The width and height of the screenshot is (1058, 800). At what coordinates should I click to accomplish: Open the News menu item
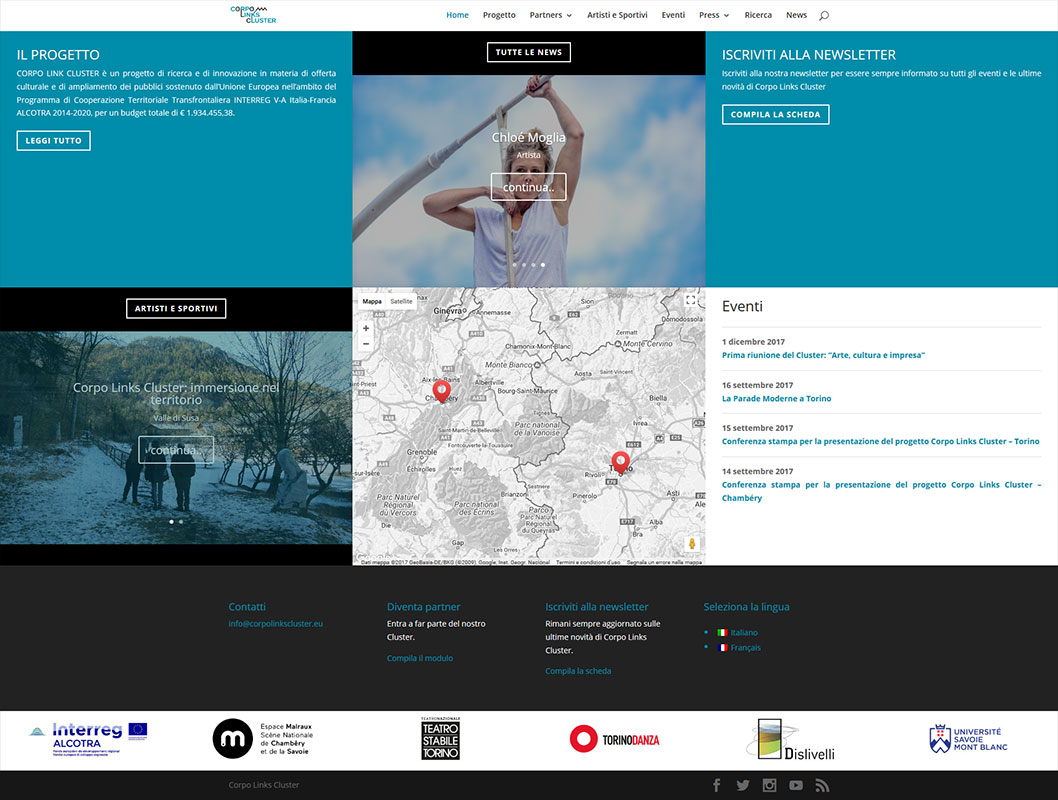796,15
